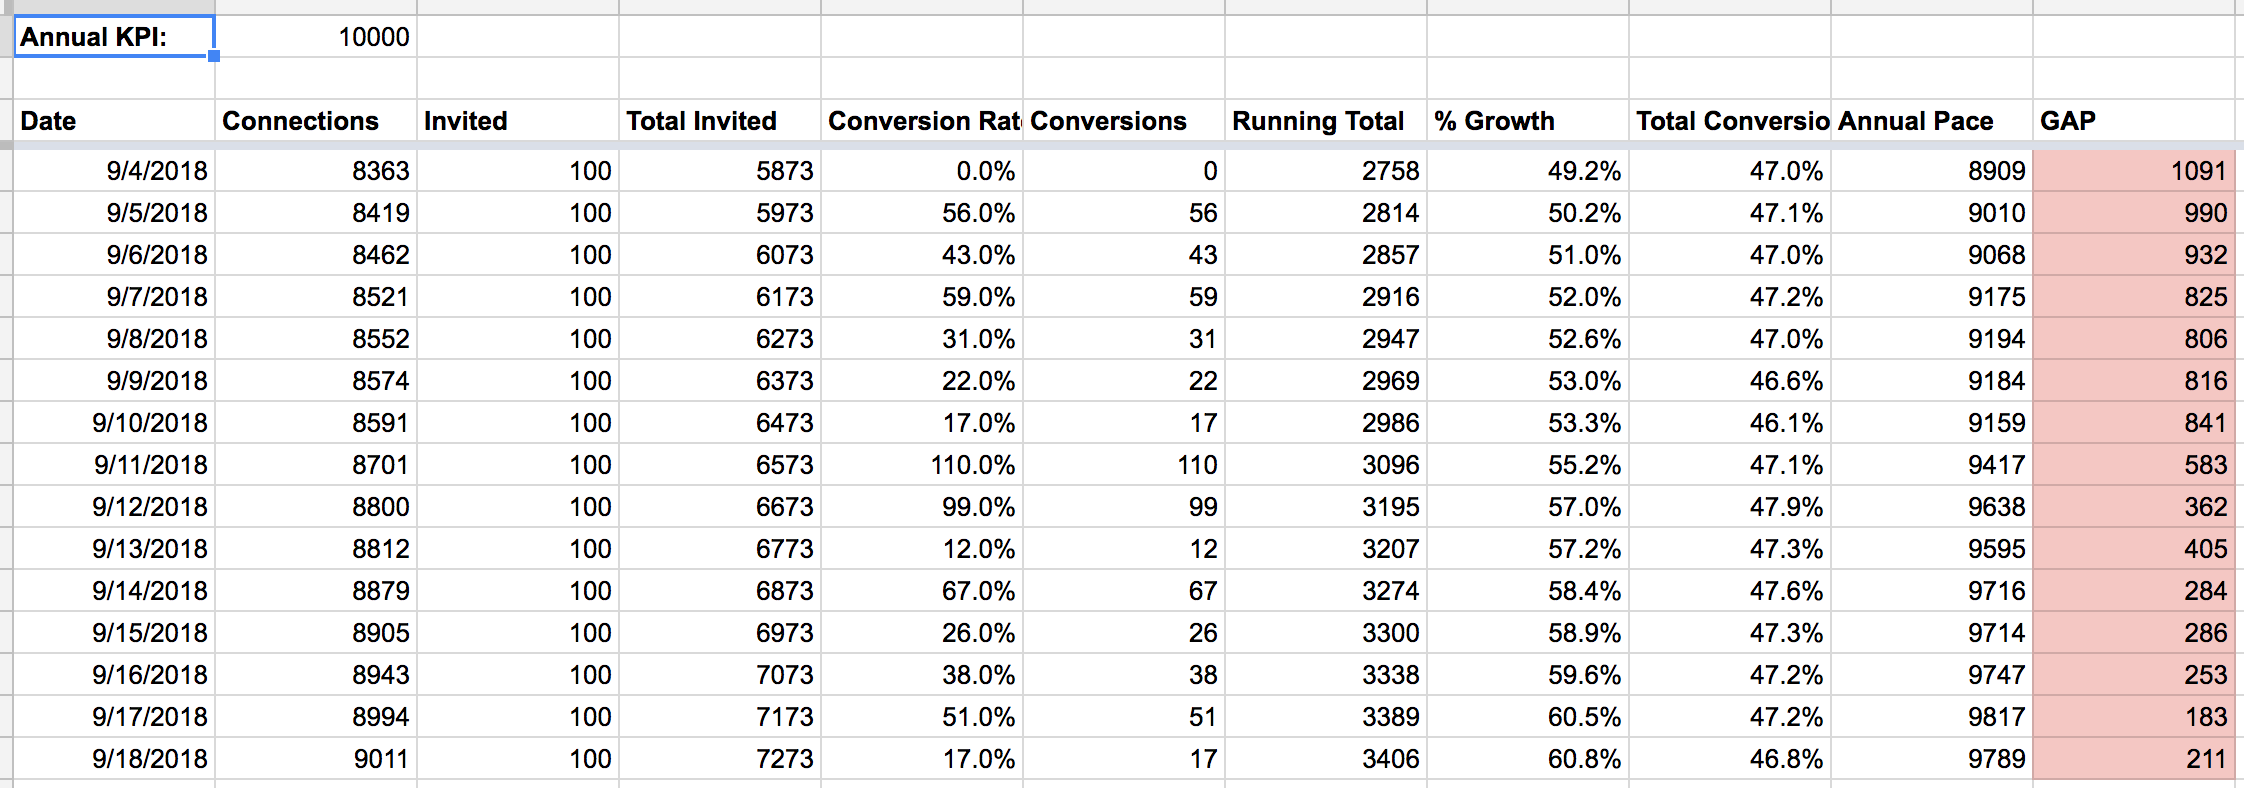The height and width of the screenshot is (788, 2244).
Task: Select total conversion value 46.8%
Action: [1730, 759]
